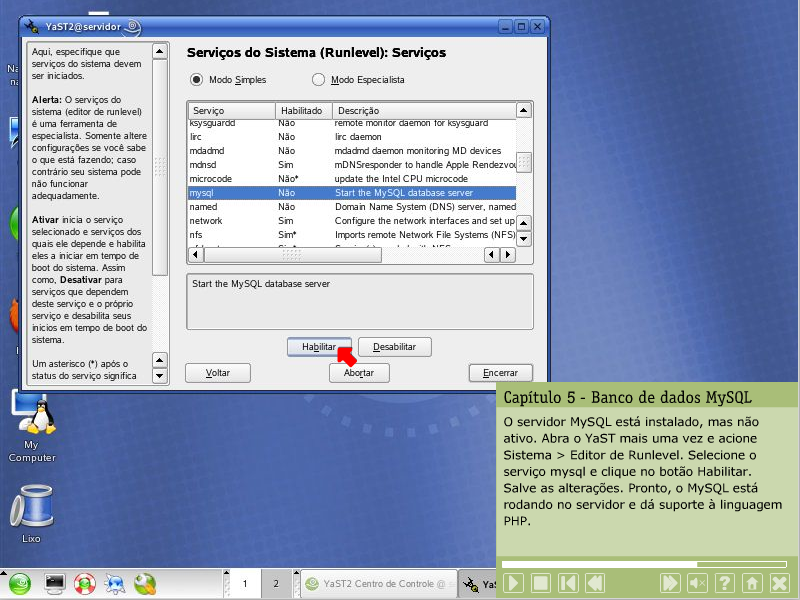Mute audio with the speaker icon
This screenshot has width=800, height=600.
(x=698, y=583)
